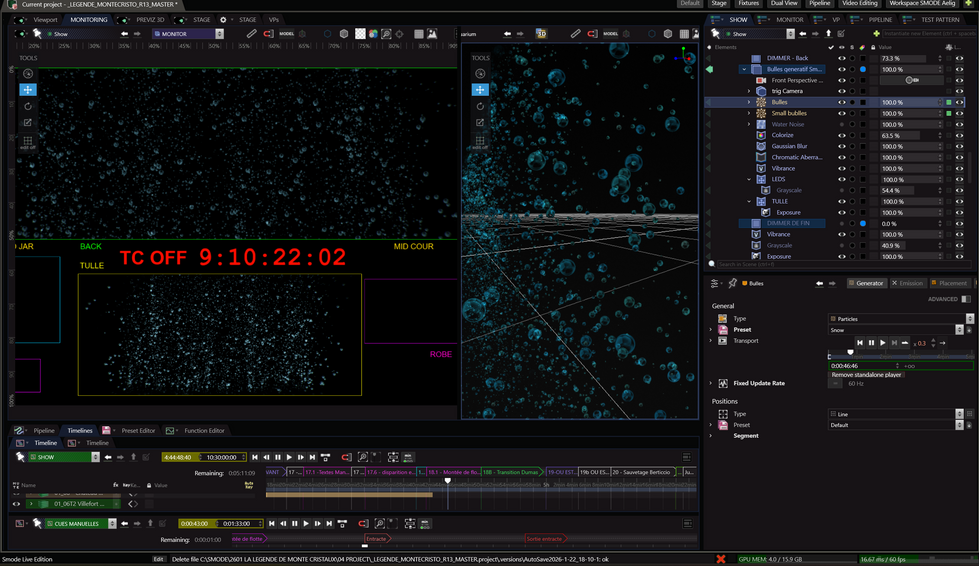Click search magnifier icon in scene panel

click(x=712, y=265)
